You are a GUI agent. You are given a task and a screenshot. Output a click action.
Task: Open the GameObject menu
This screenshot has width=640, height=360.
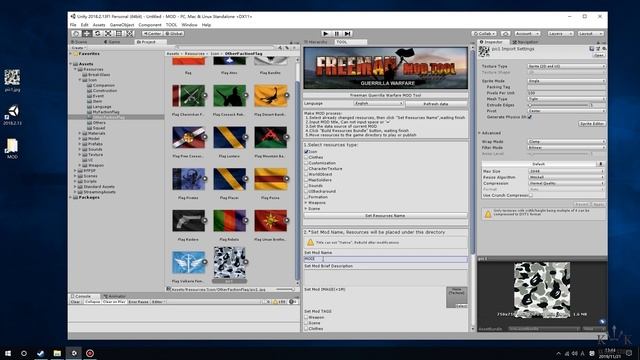pos(122,25)
